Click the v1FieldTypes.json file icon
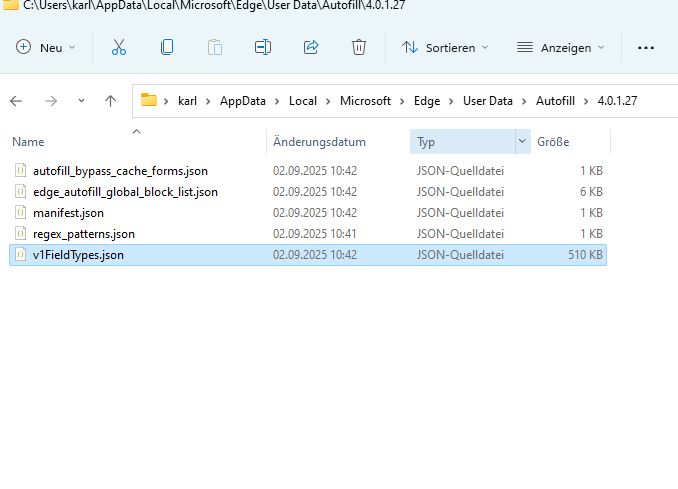 point(20,254)
